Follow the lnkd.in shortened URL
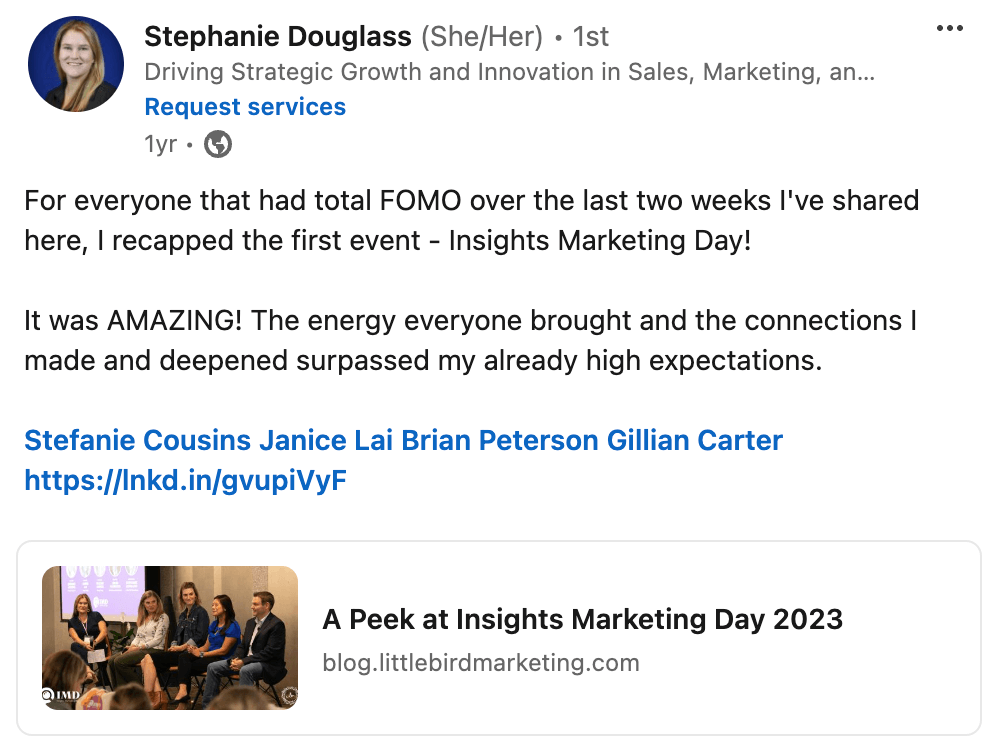The height and width of the screenshot is (748, 1002). [185, 481]
